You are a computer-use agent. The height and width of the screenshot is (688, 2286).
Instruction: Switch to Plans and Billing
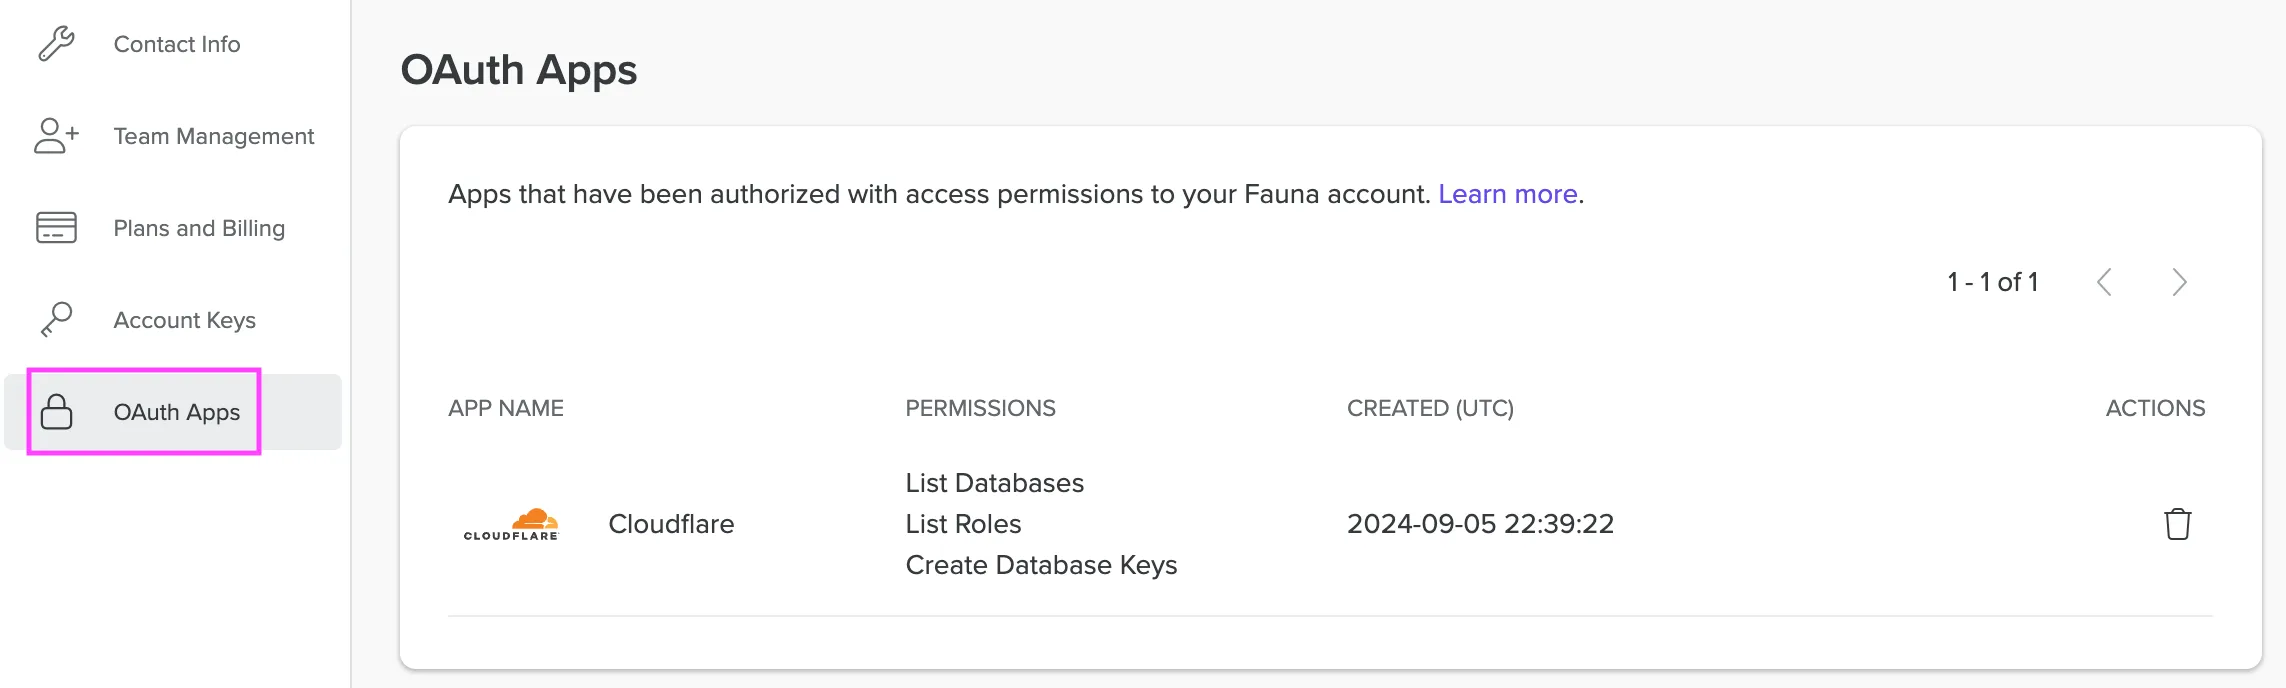pyautogui.click(x=198, y=228)
